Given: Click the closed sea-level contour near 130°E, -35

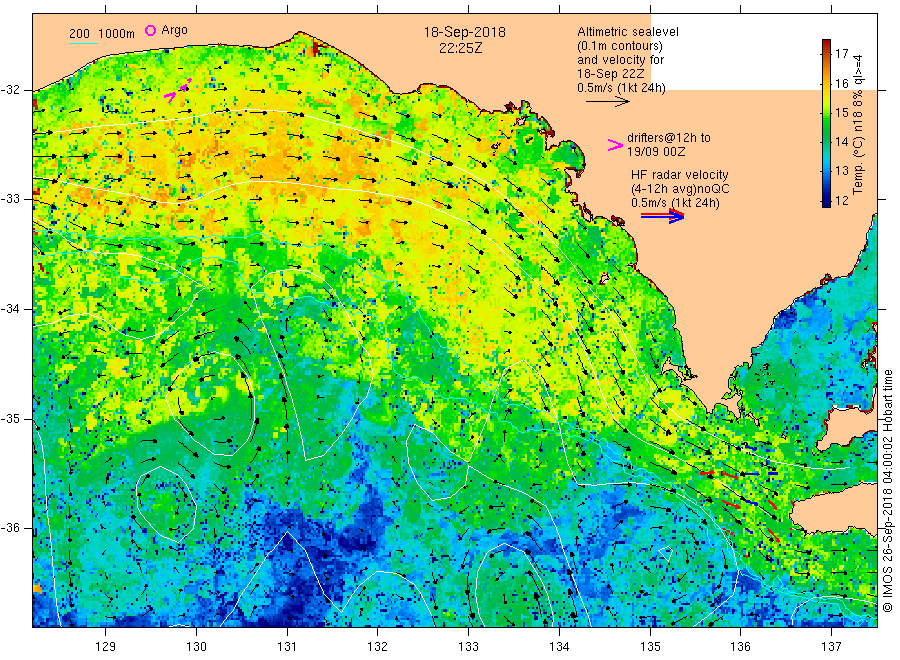Looking at the screenshot, I should (x=210, y=403).
